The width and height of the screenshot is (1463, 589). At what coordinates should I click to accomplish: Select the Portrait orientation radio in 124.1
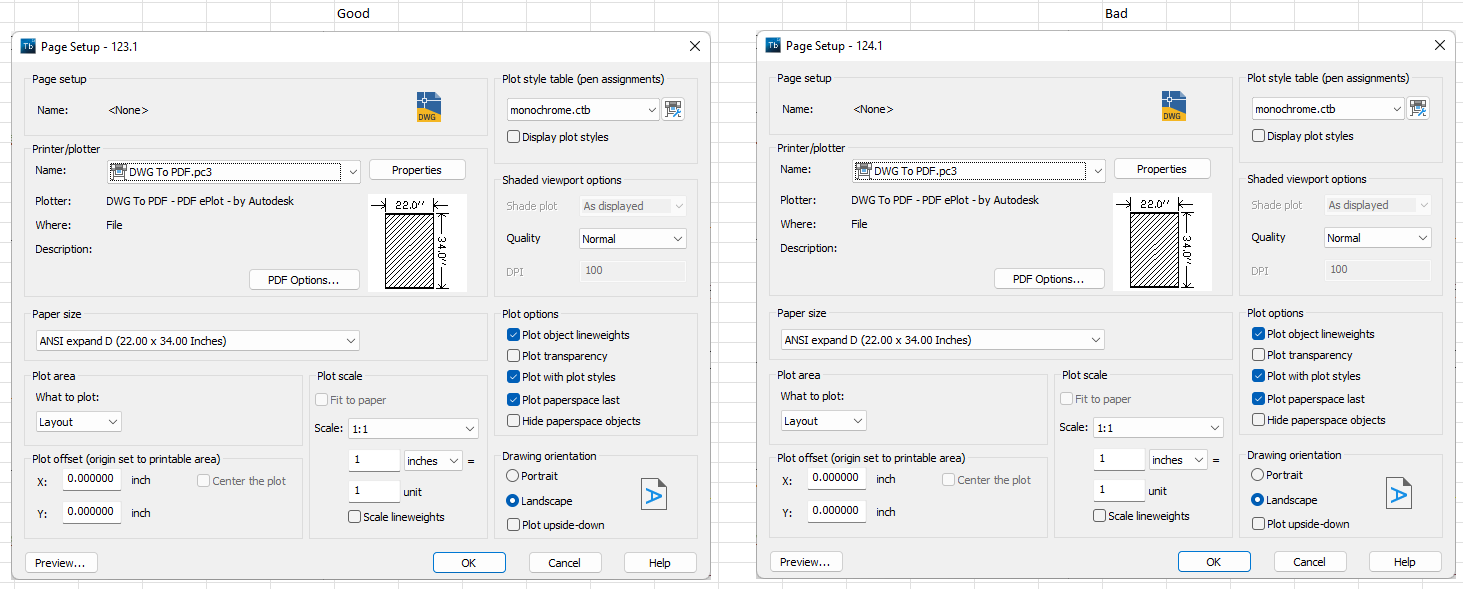pos(1258,475)
